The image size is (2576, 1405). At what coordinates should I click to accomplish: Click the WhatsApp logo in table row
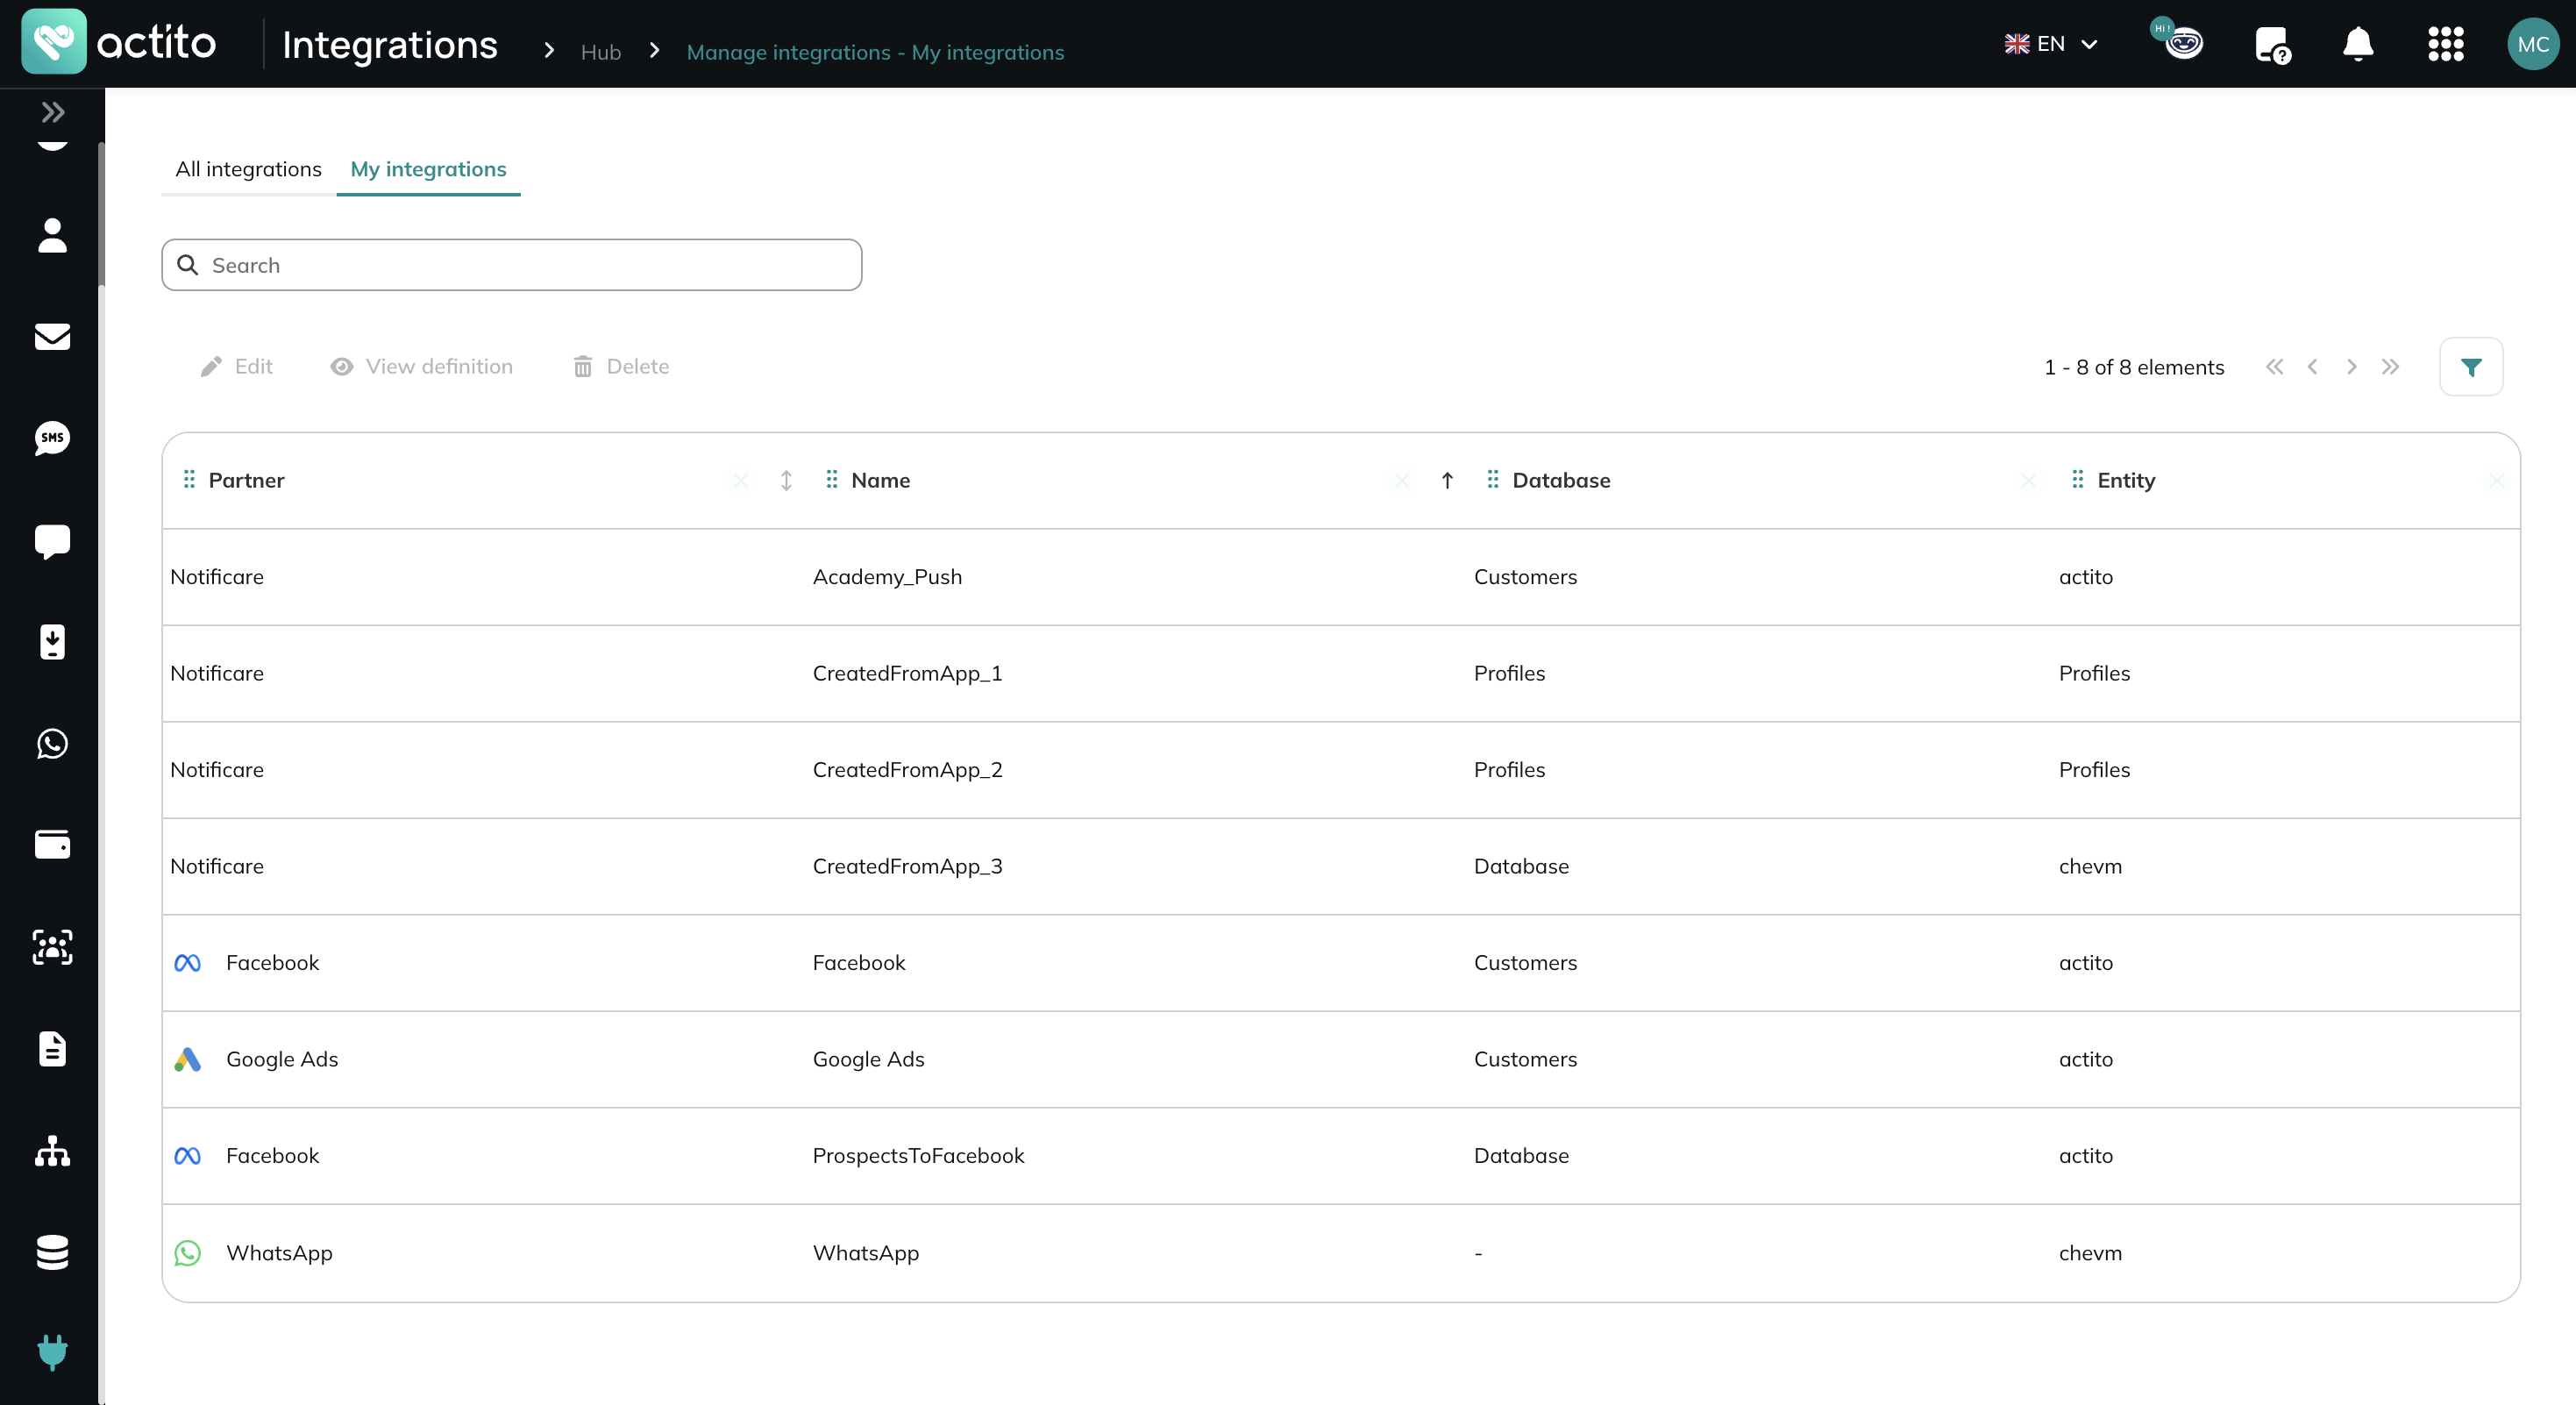(x=187, y=1253)
